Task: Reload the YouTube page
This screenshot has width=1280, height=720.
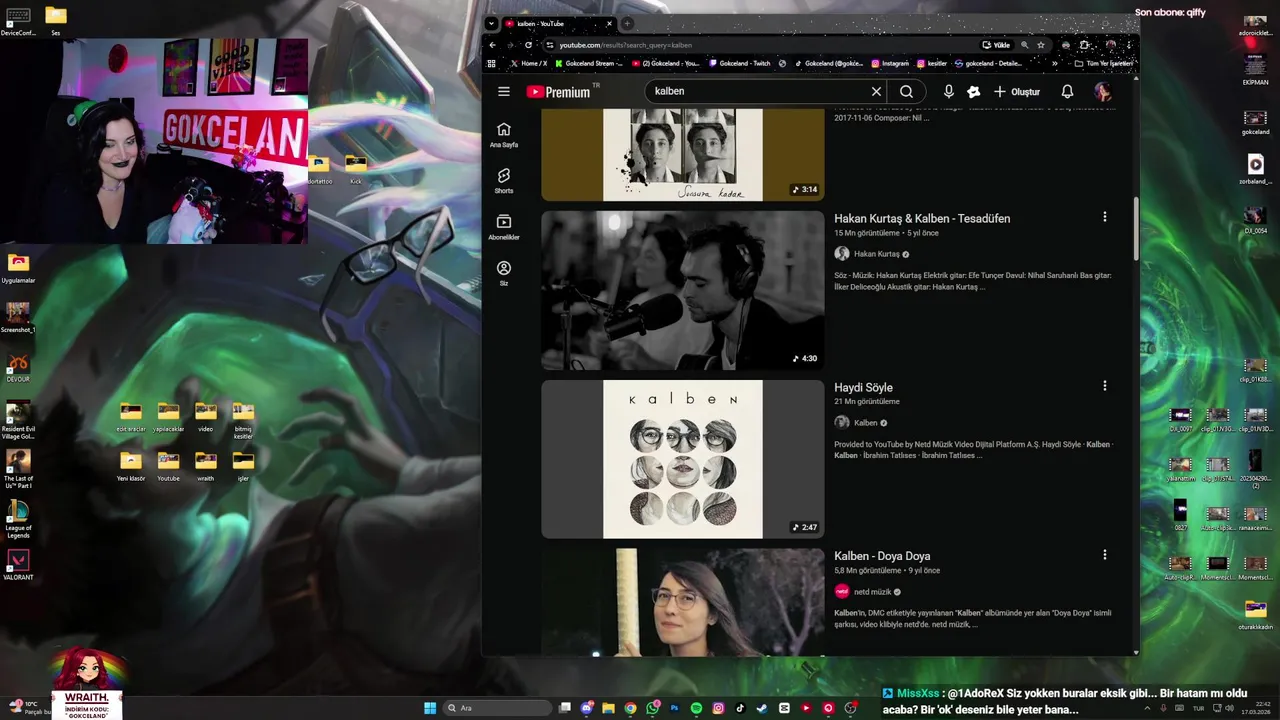Action: (528, 45)
